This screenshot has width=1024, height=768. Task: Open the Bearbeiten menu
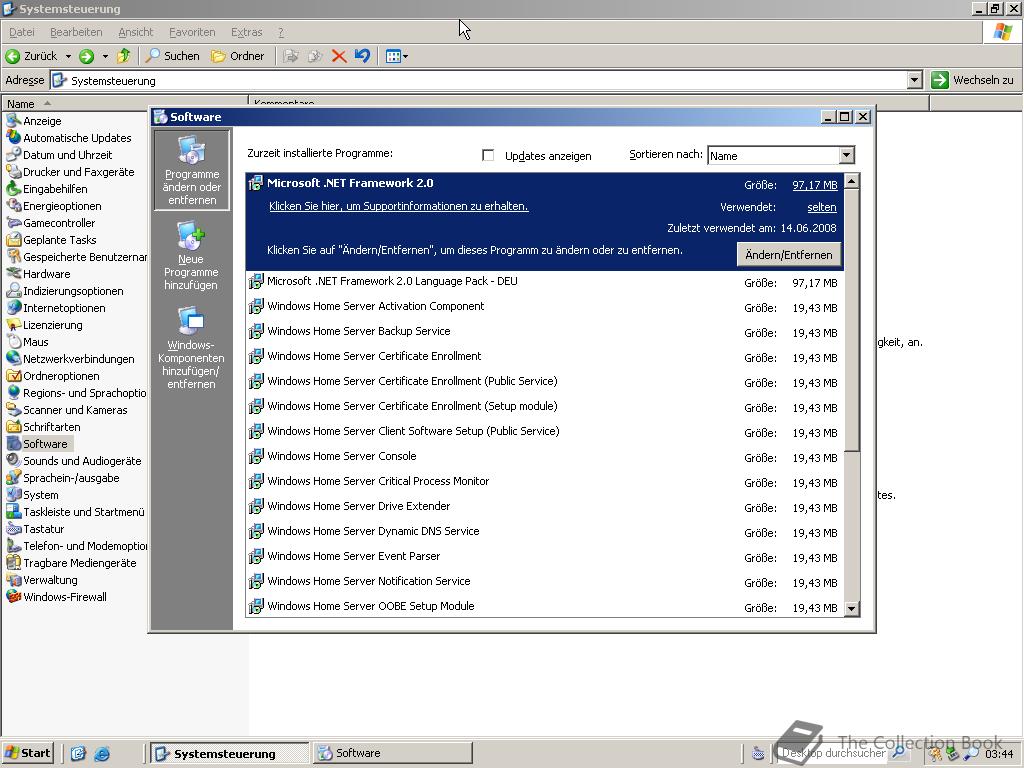(x=76, y=32)
